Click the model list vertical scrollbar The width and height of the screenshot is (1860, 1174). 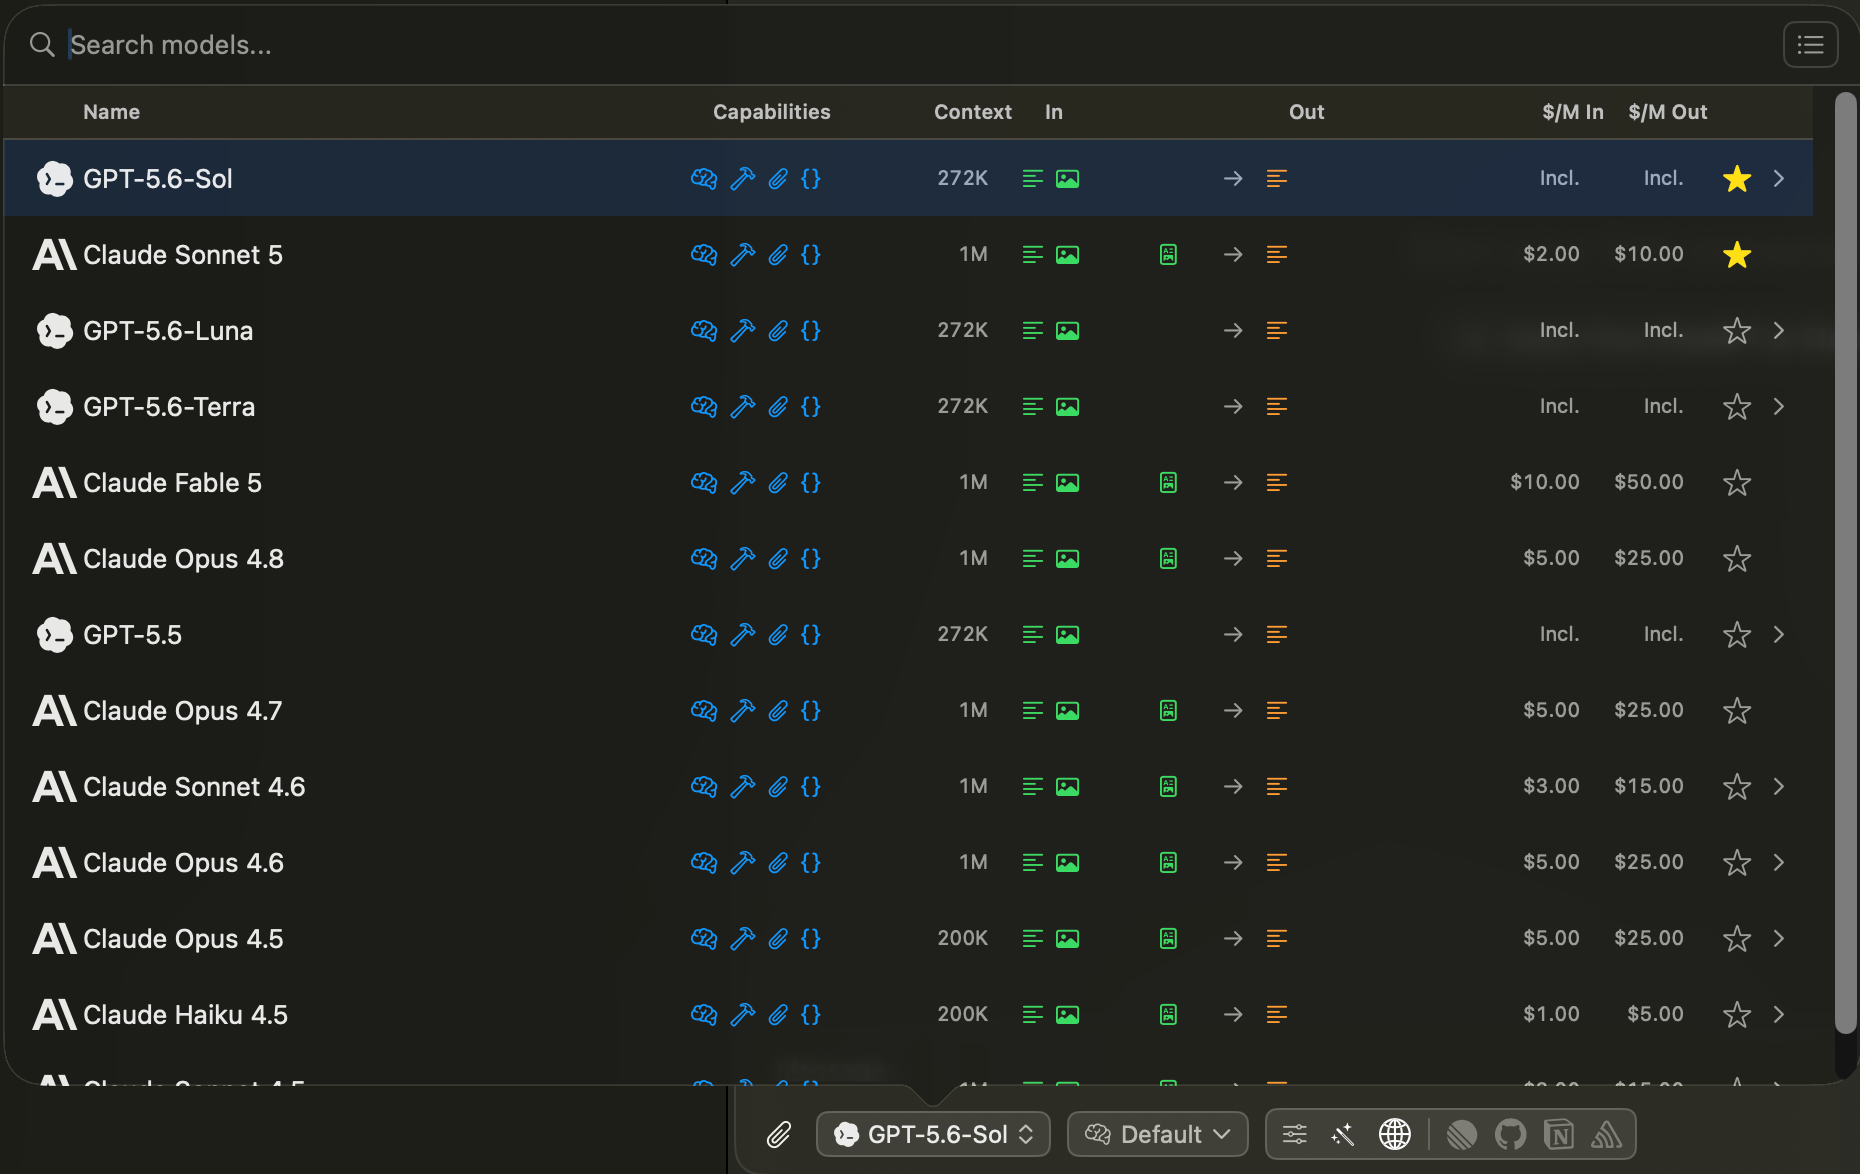(1846, 562)
